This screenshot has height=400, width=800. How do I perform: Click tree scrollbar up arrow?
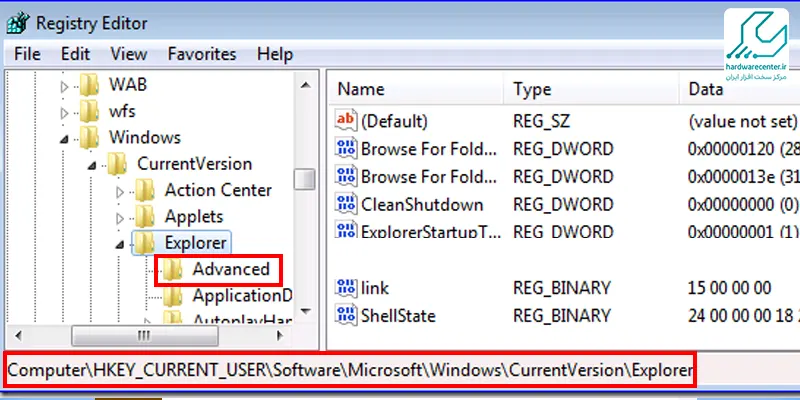pyautogui.click(x=305, y=85)
